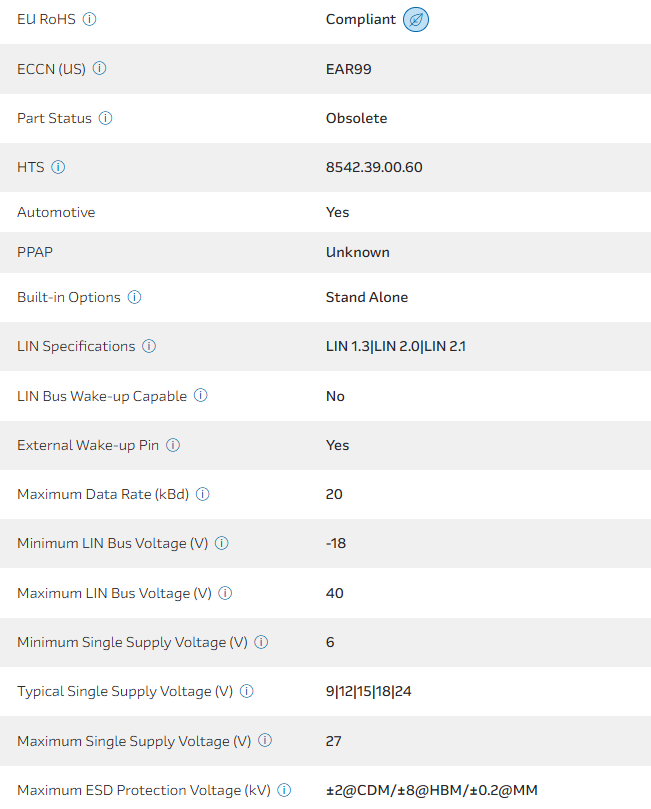Click Minimum Single Supply Voltage info icon

[x=261, y=642]
